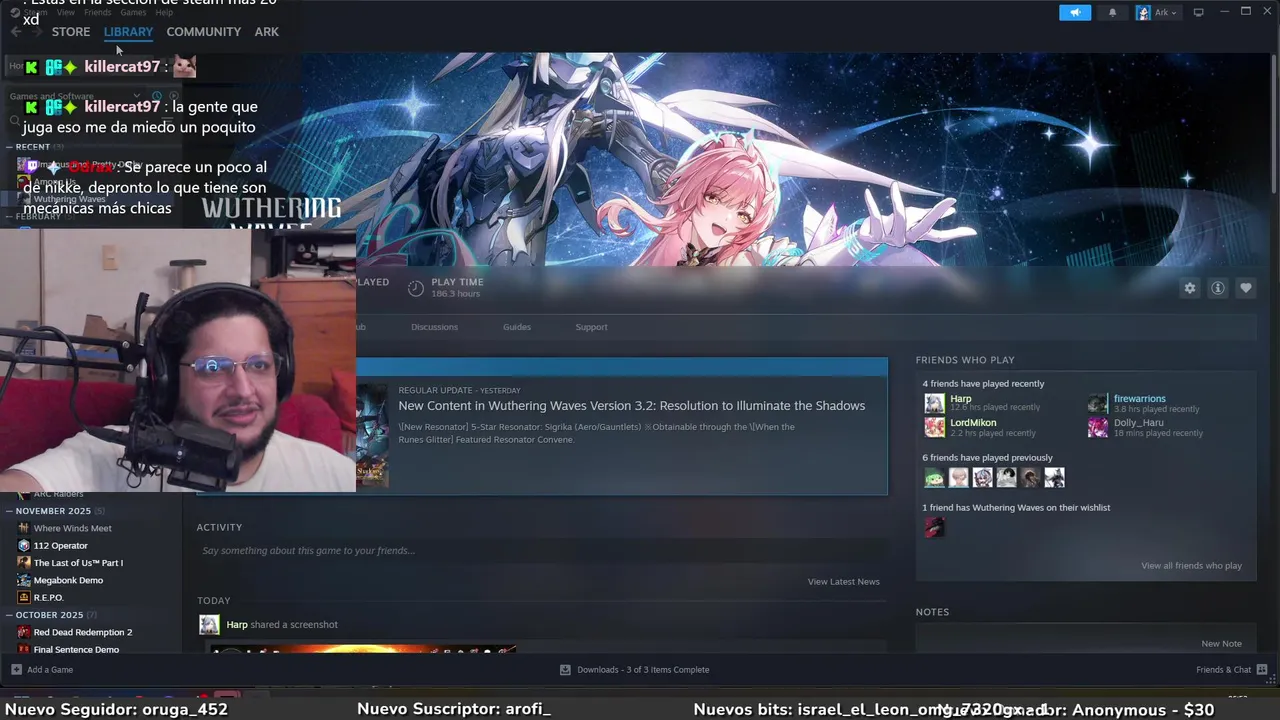1280x720 pixels.
Task: Open the COMMUNITY tab
Action: 204,32
